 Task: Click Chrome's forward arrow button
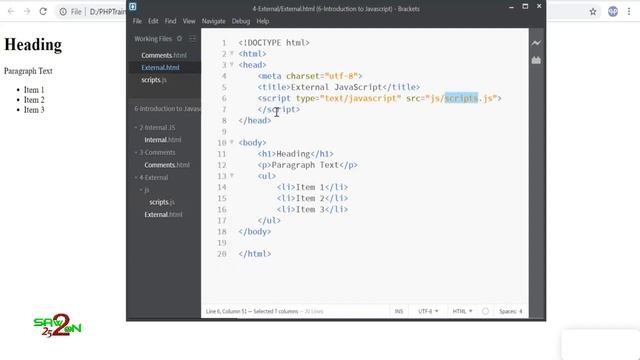27,11
